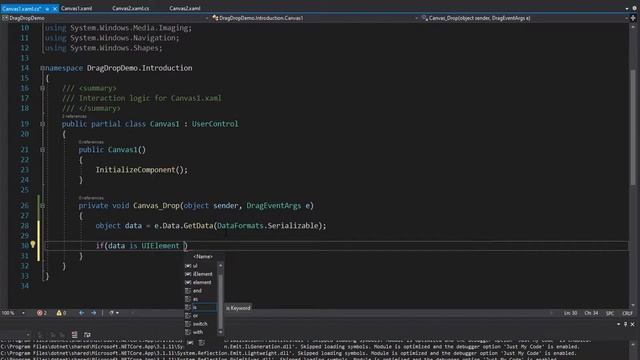Click Ch 34 column indicator

[x=591, y=313]
